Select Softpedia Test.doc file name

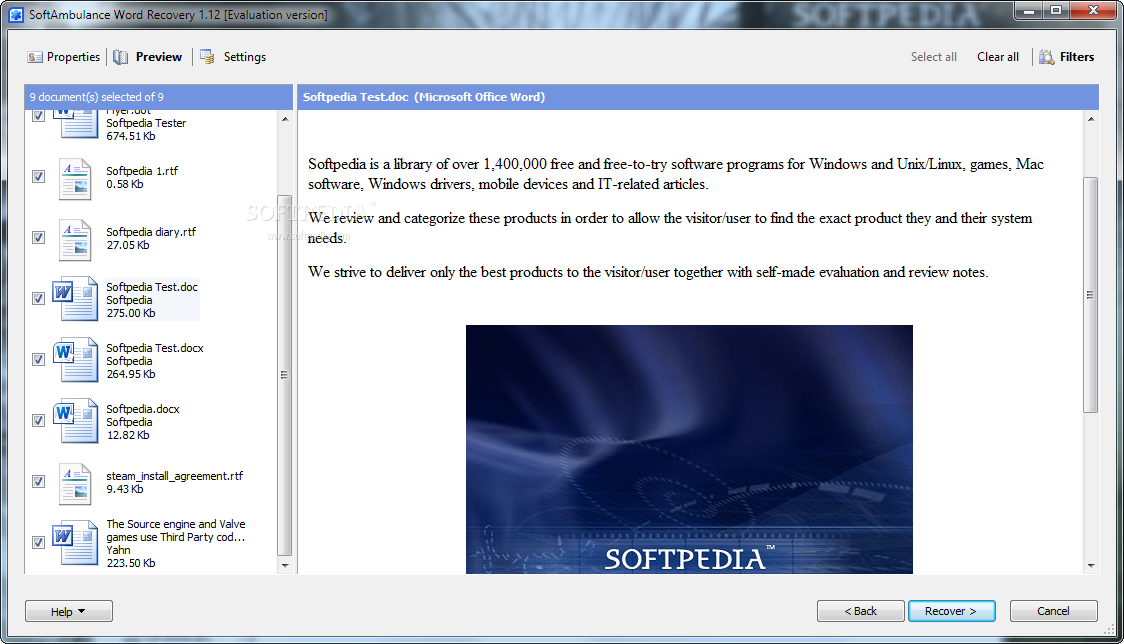coord(152,287)
